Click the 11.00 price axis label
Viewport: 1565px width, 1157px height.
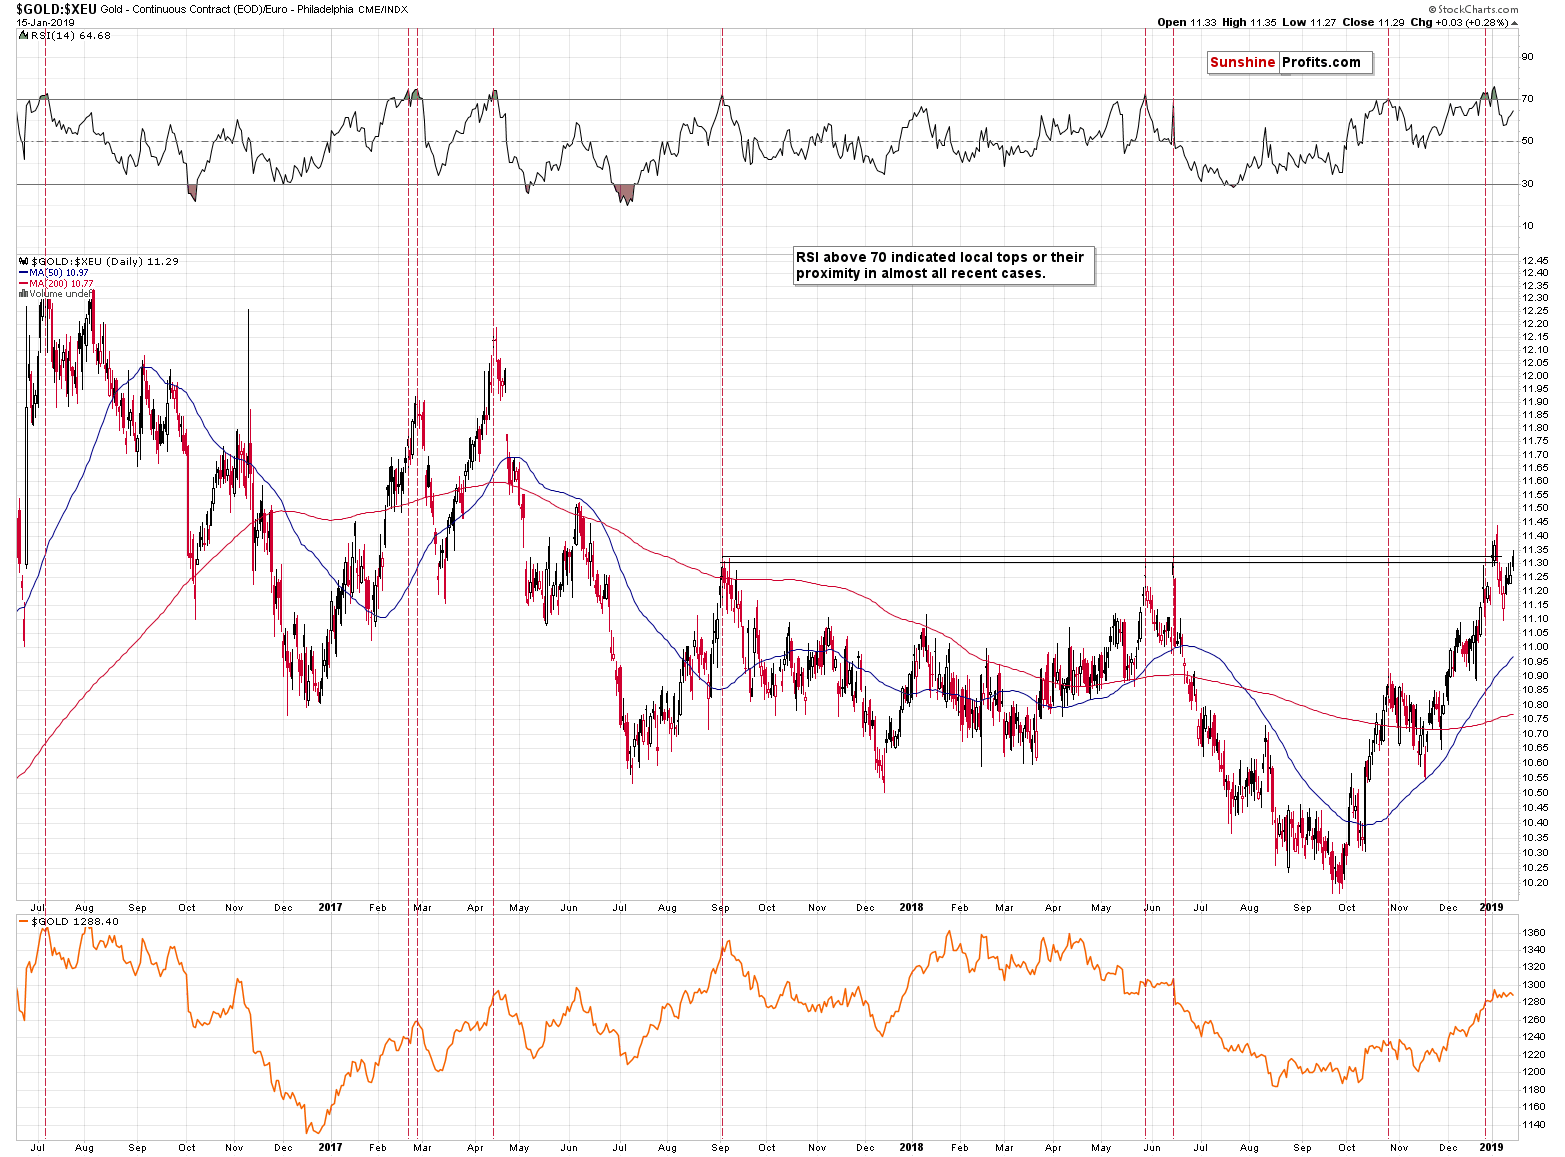1535,647
